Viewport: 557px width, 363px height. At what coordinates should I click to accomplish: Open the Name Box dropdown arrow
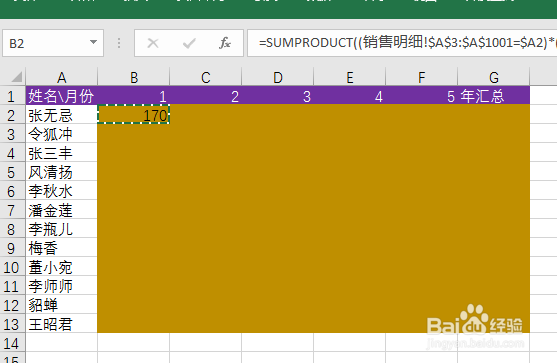[93, 42]
